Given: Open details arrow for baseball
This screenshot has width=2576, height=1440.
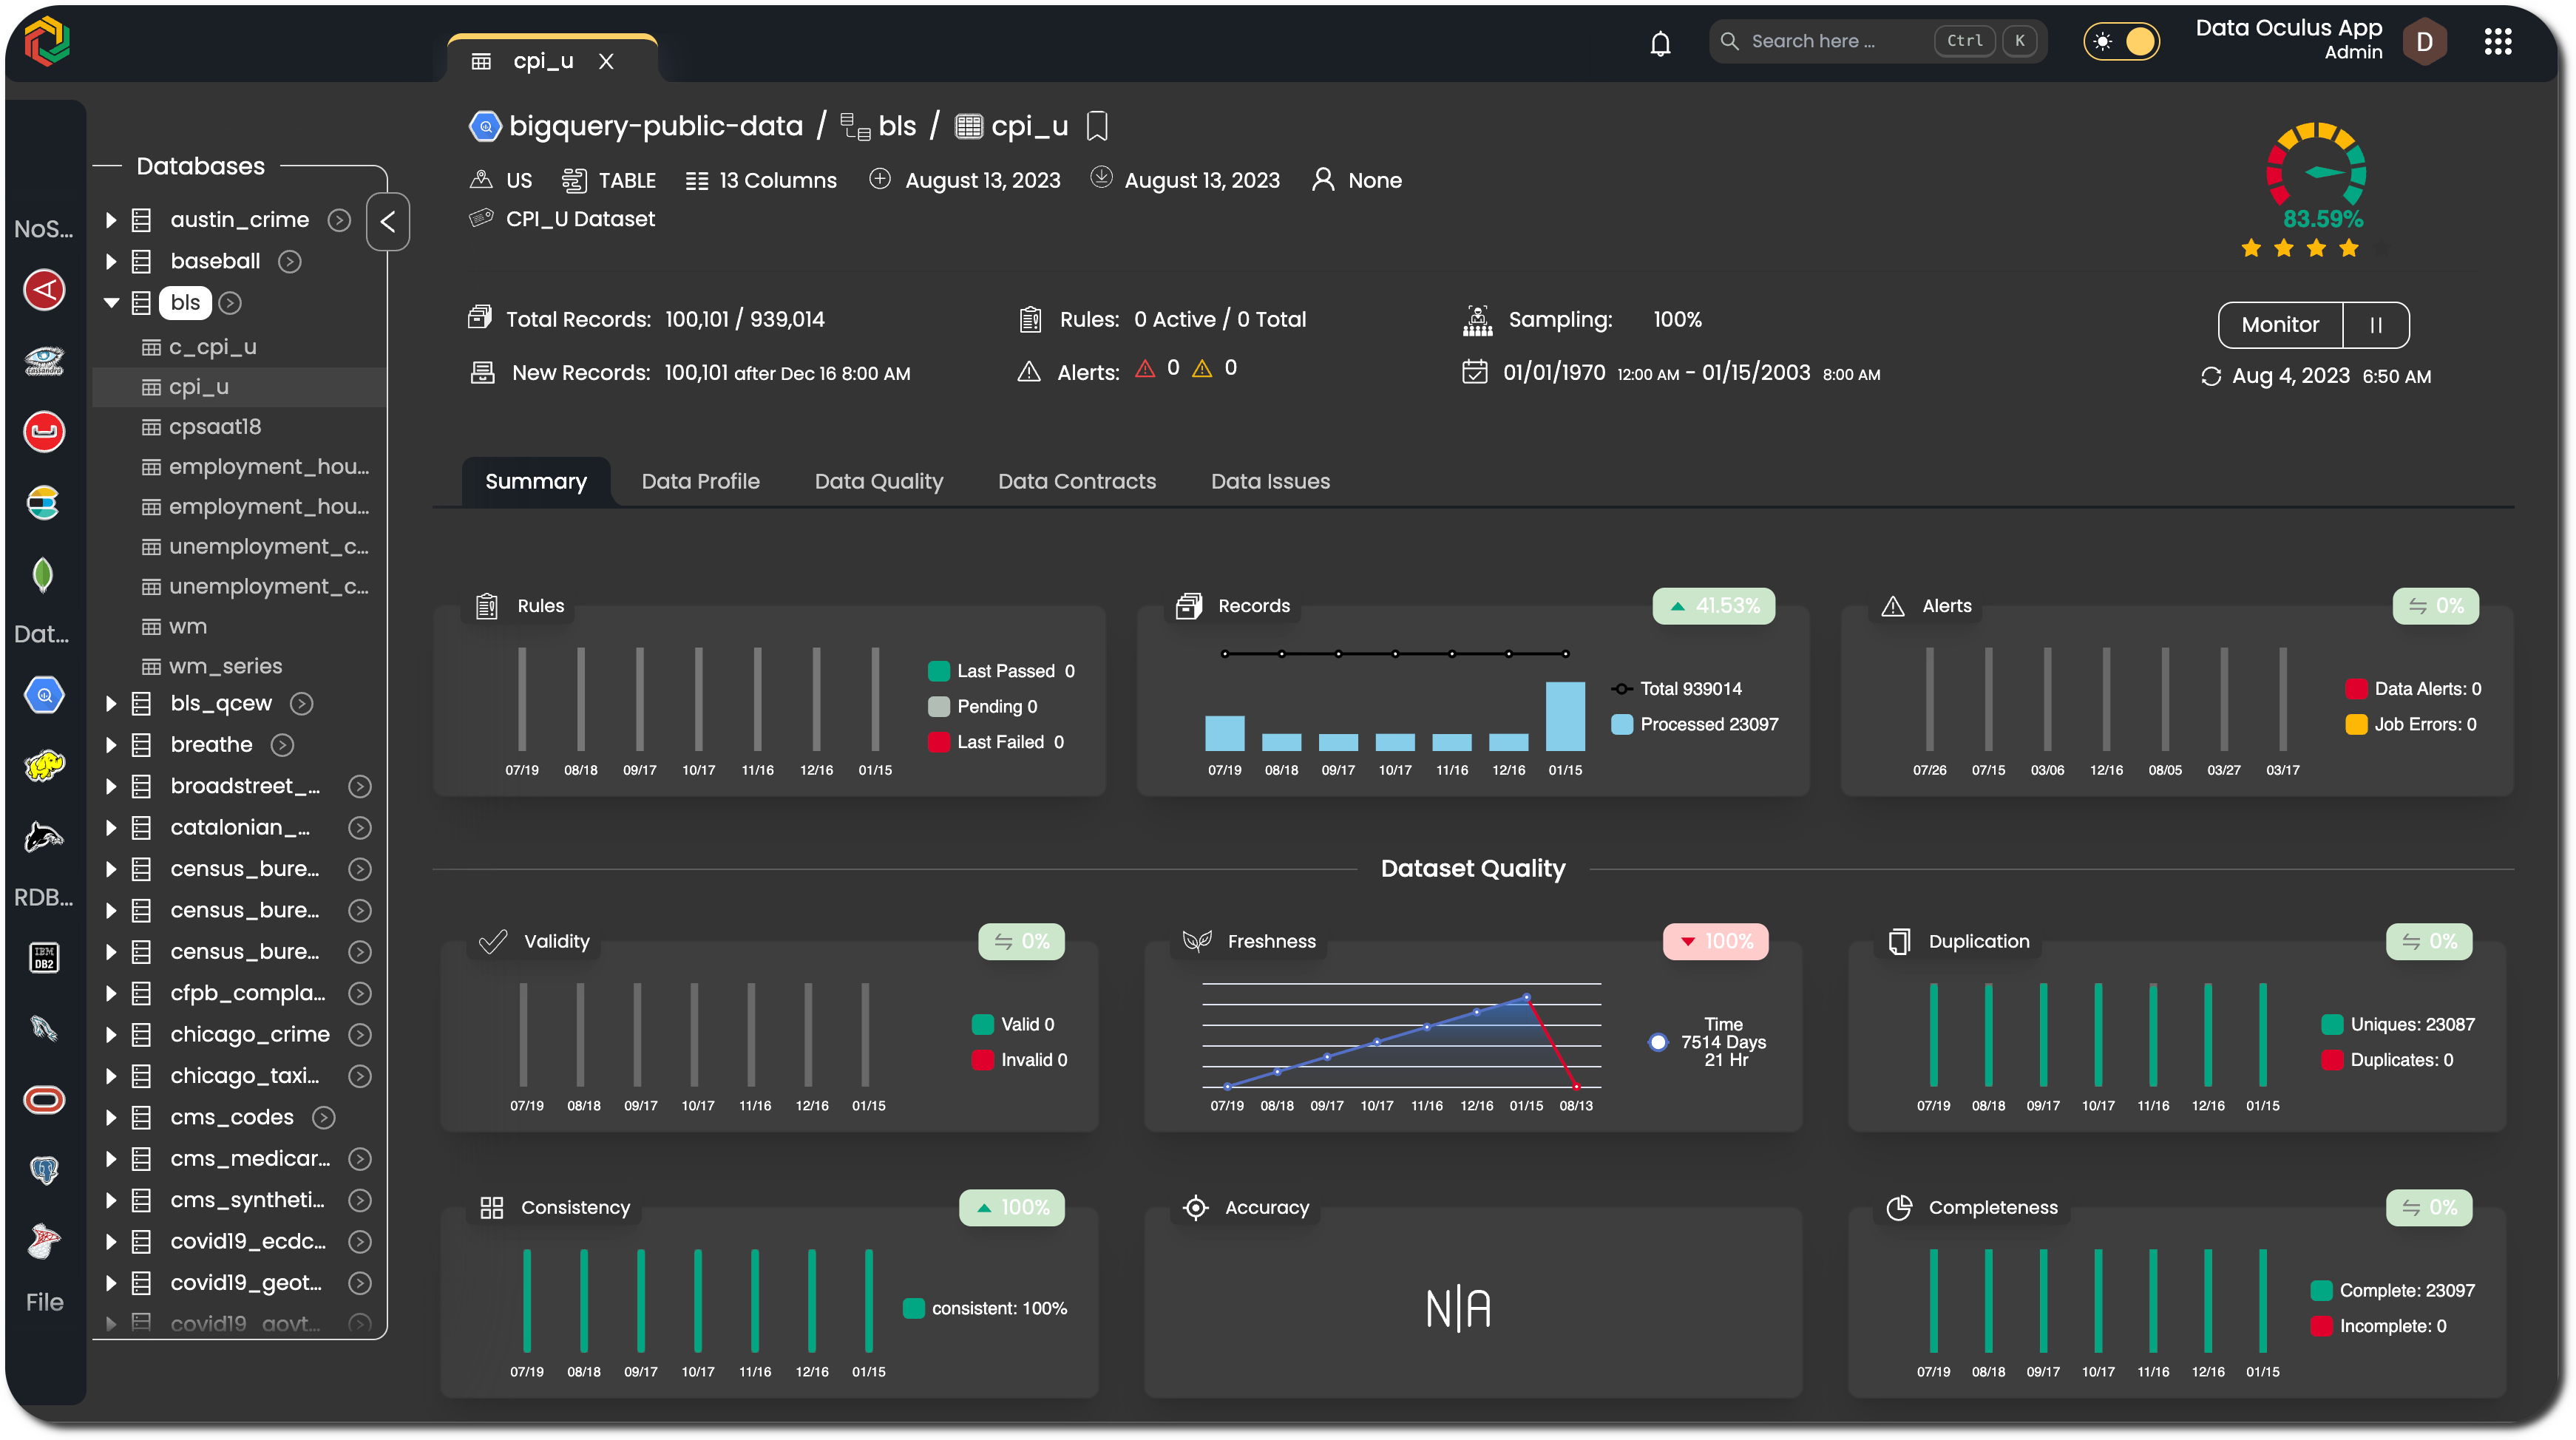Looking at the screenshot, I should [290, 262].
